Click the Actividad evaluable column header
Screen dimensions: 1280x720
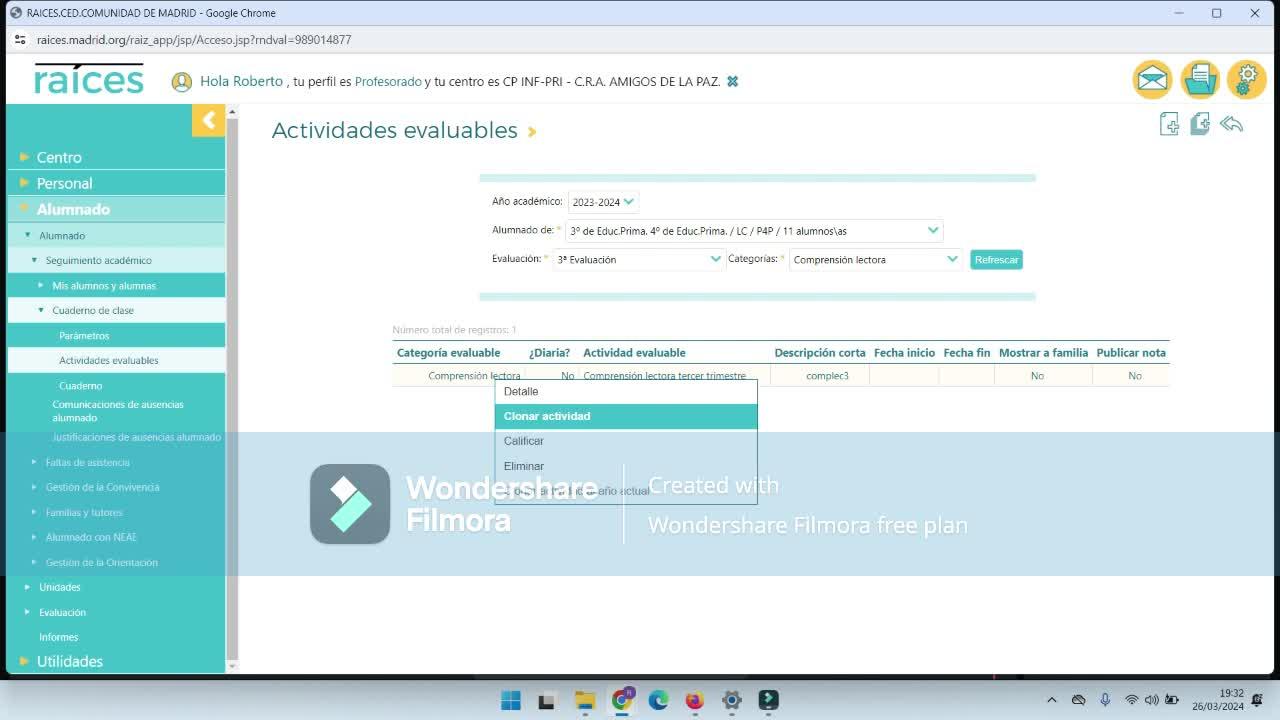pos(634,353)
